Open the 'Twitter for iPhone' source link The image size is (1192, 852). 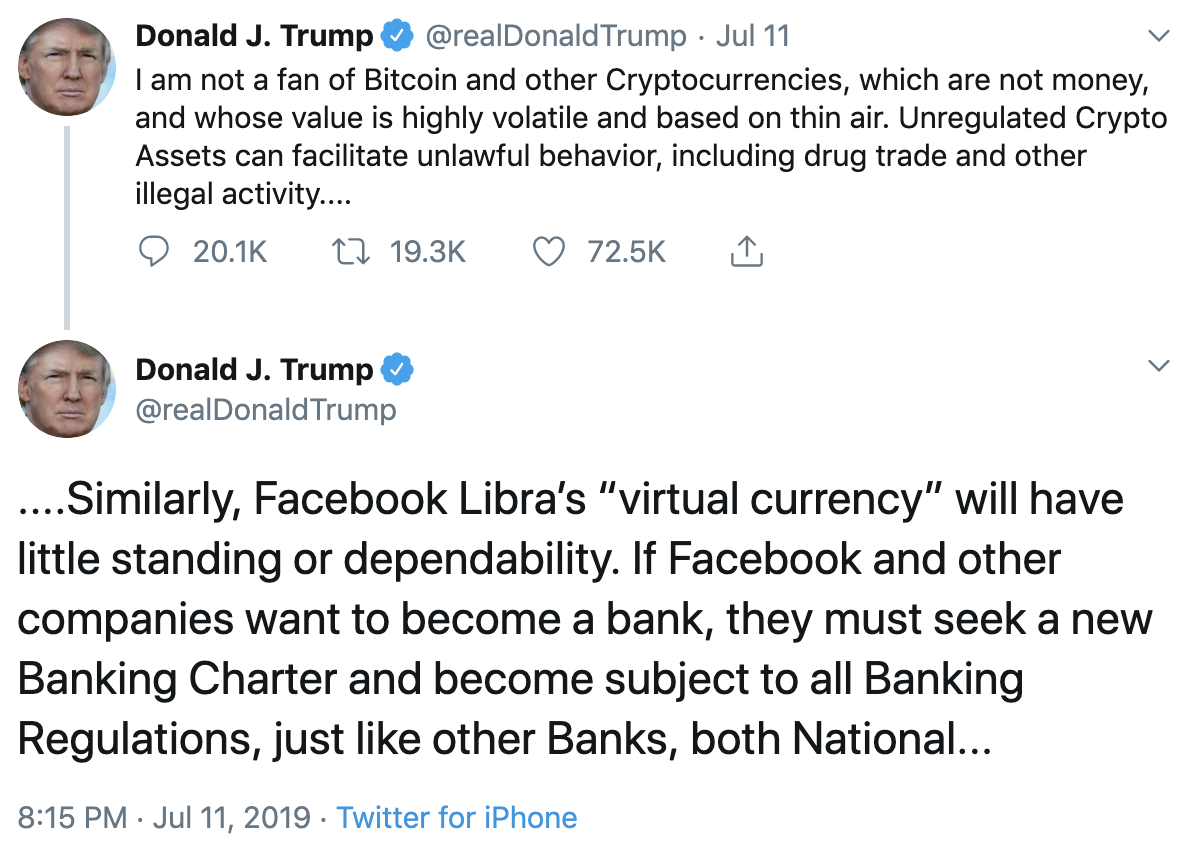coord(457,818)
